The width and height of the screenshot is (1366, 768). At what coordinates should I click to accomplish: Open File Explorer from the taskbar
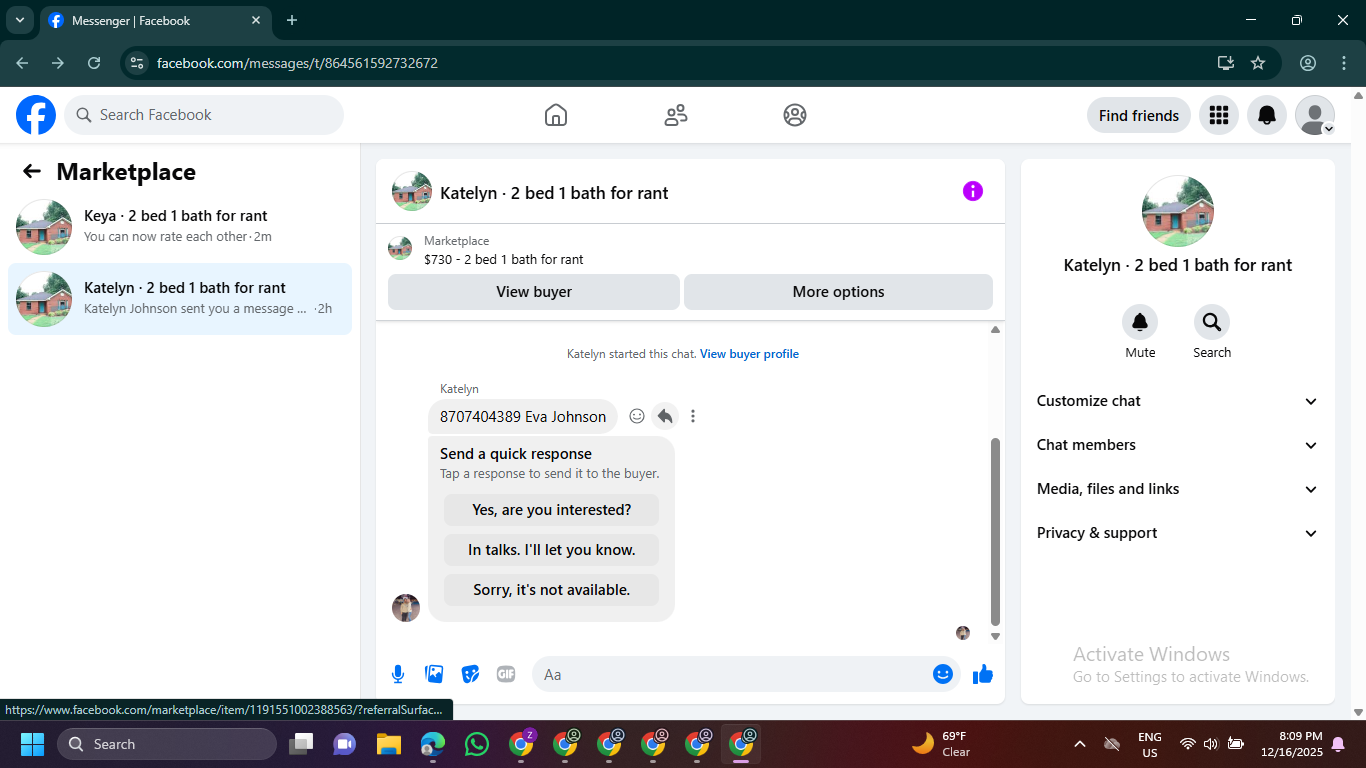(x=388, y=744)
